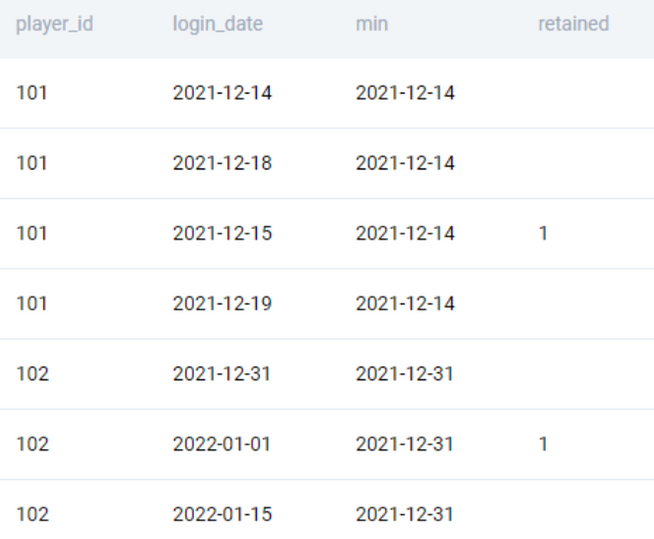Select retained value 1 for 2021-12-15 row

click(x=543, y=233)
